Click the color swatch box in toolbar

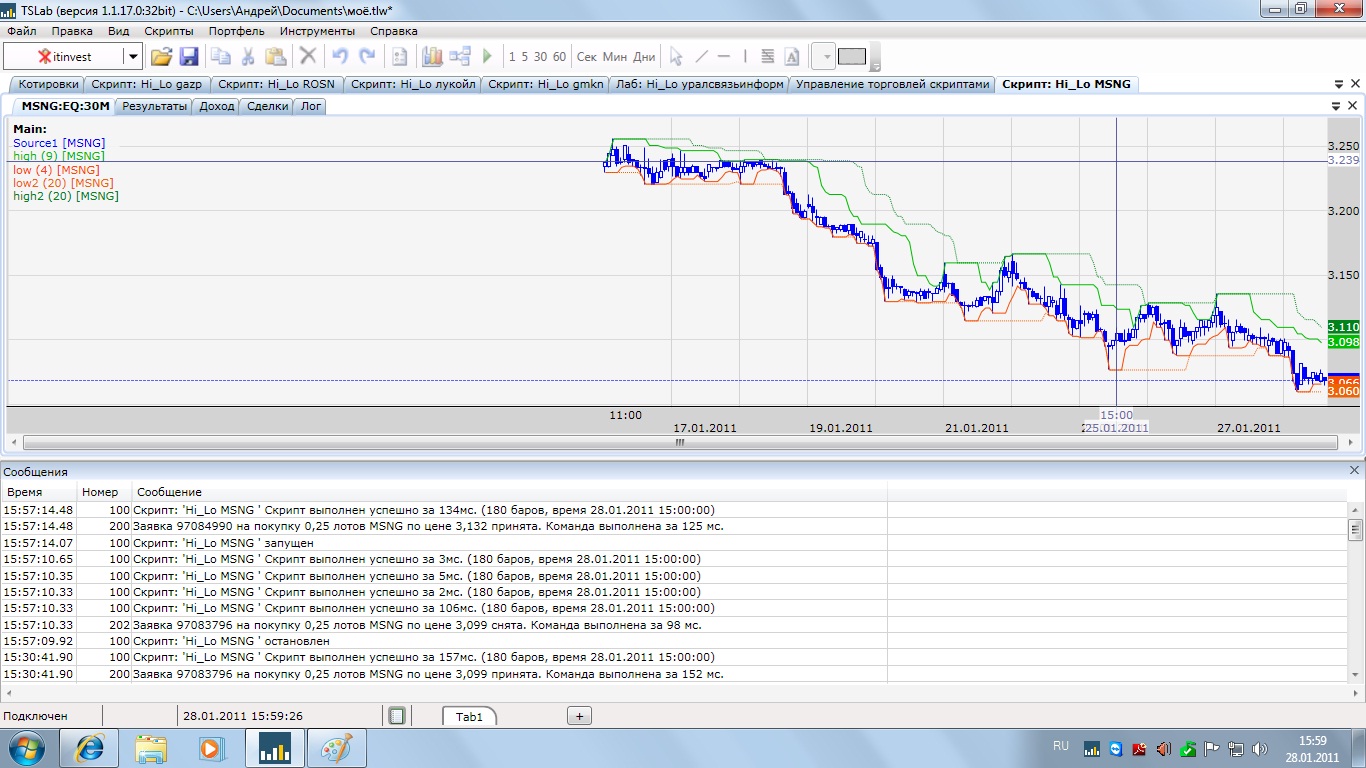click(852, 56)
